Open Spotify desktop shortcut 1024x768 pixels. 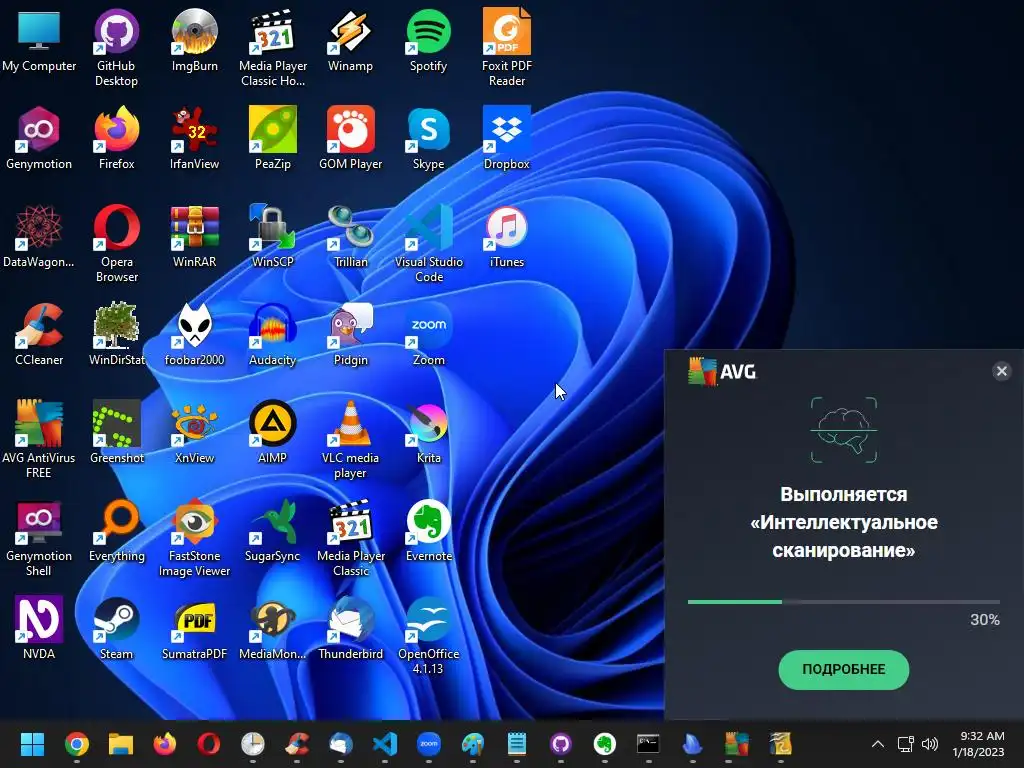coord(428,40)
